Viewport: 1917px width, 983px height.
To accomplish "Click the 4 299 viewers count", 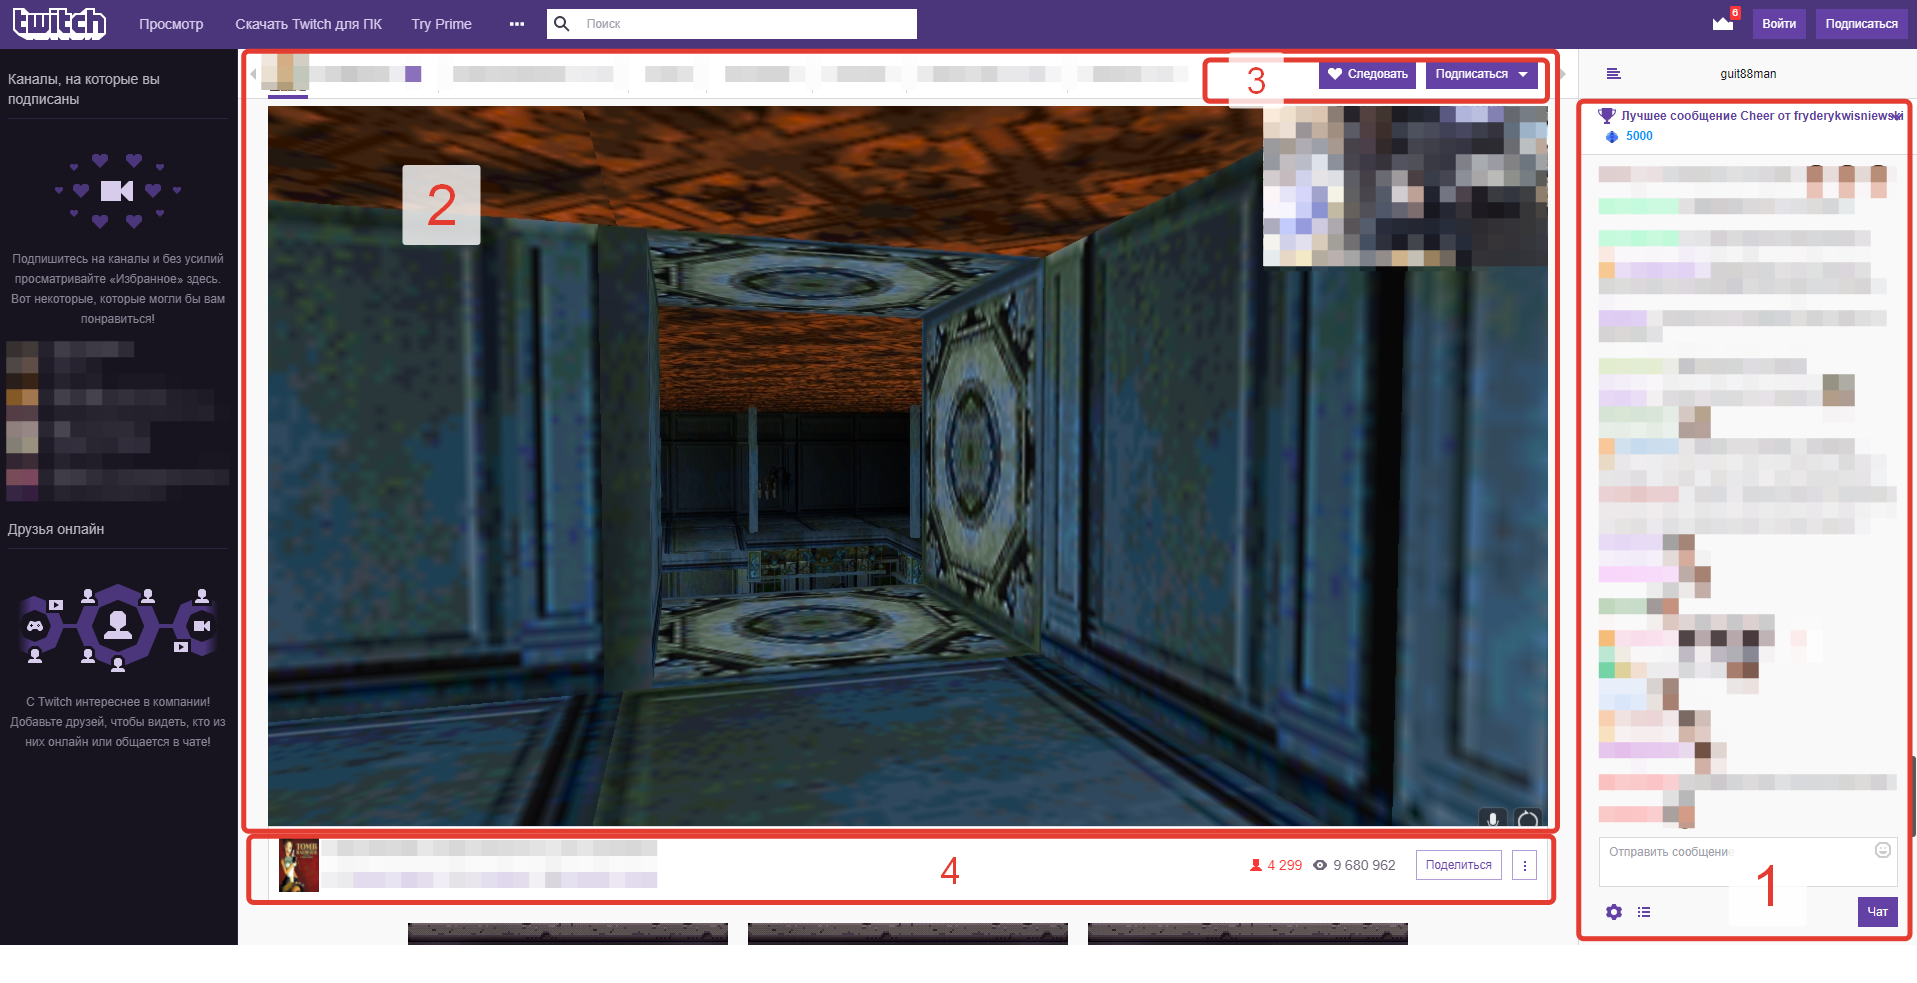I will click(1284, 865).
